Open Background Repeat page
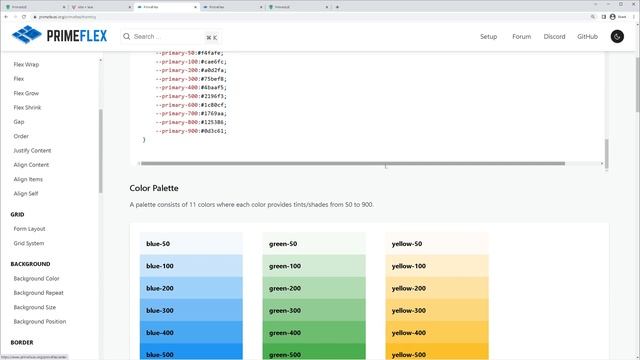The height and width of the screenshot is (360, 640). click(x=38, y=293)
